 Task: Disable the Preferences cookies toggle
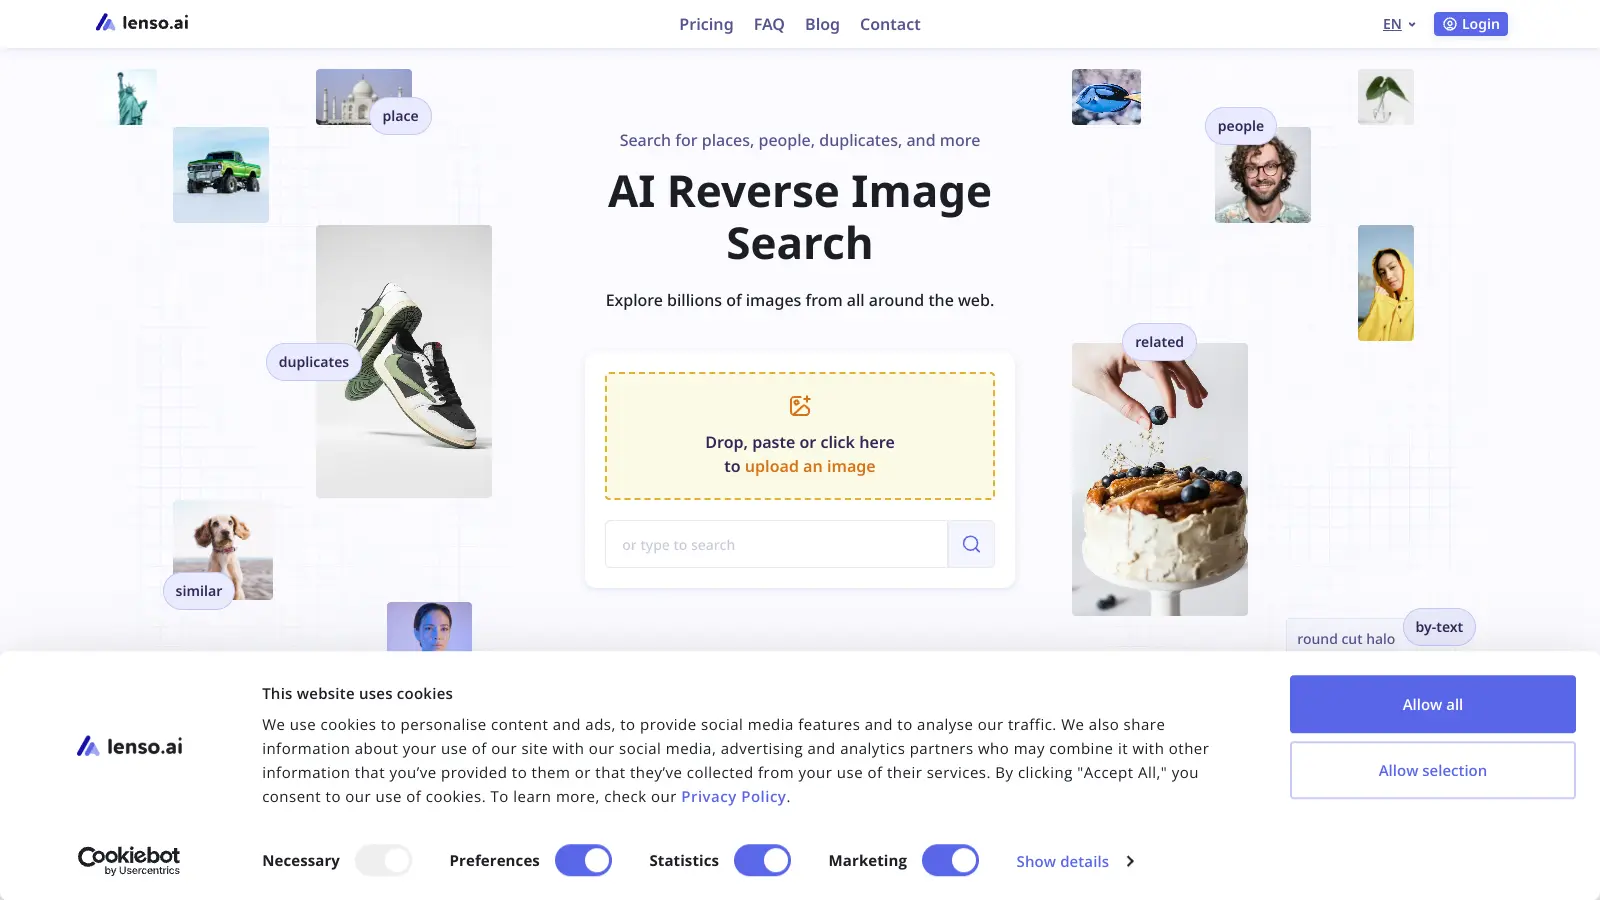click(x=583, y=859)
